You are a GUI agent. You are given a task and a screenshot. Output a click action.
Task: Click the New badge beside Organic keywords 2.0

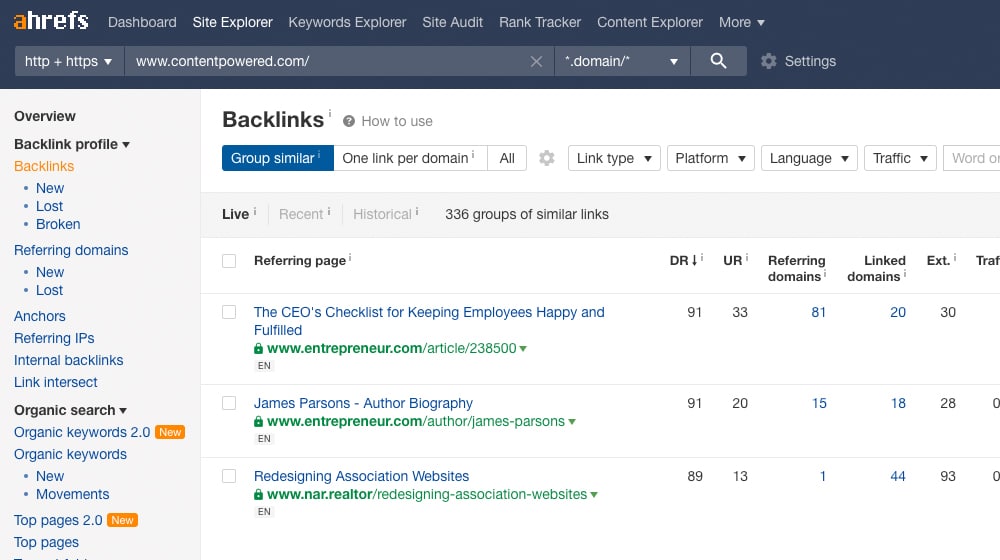click(x=170, y=432)
